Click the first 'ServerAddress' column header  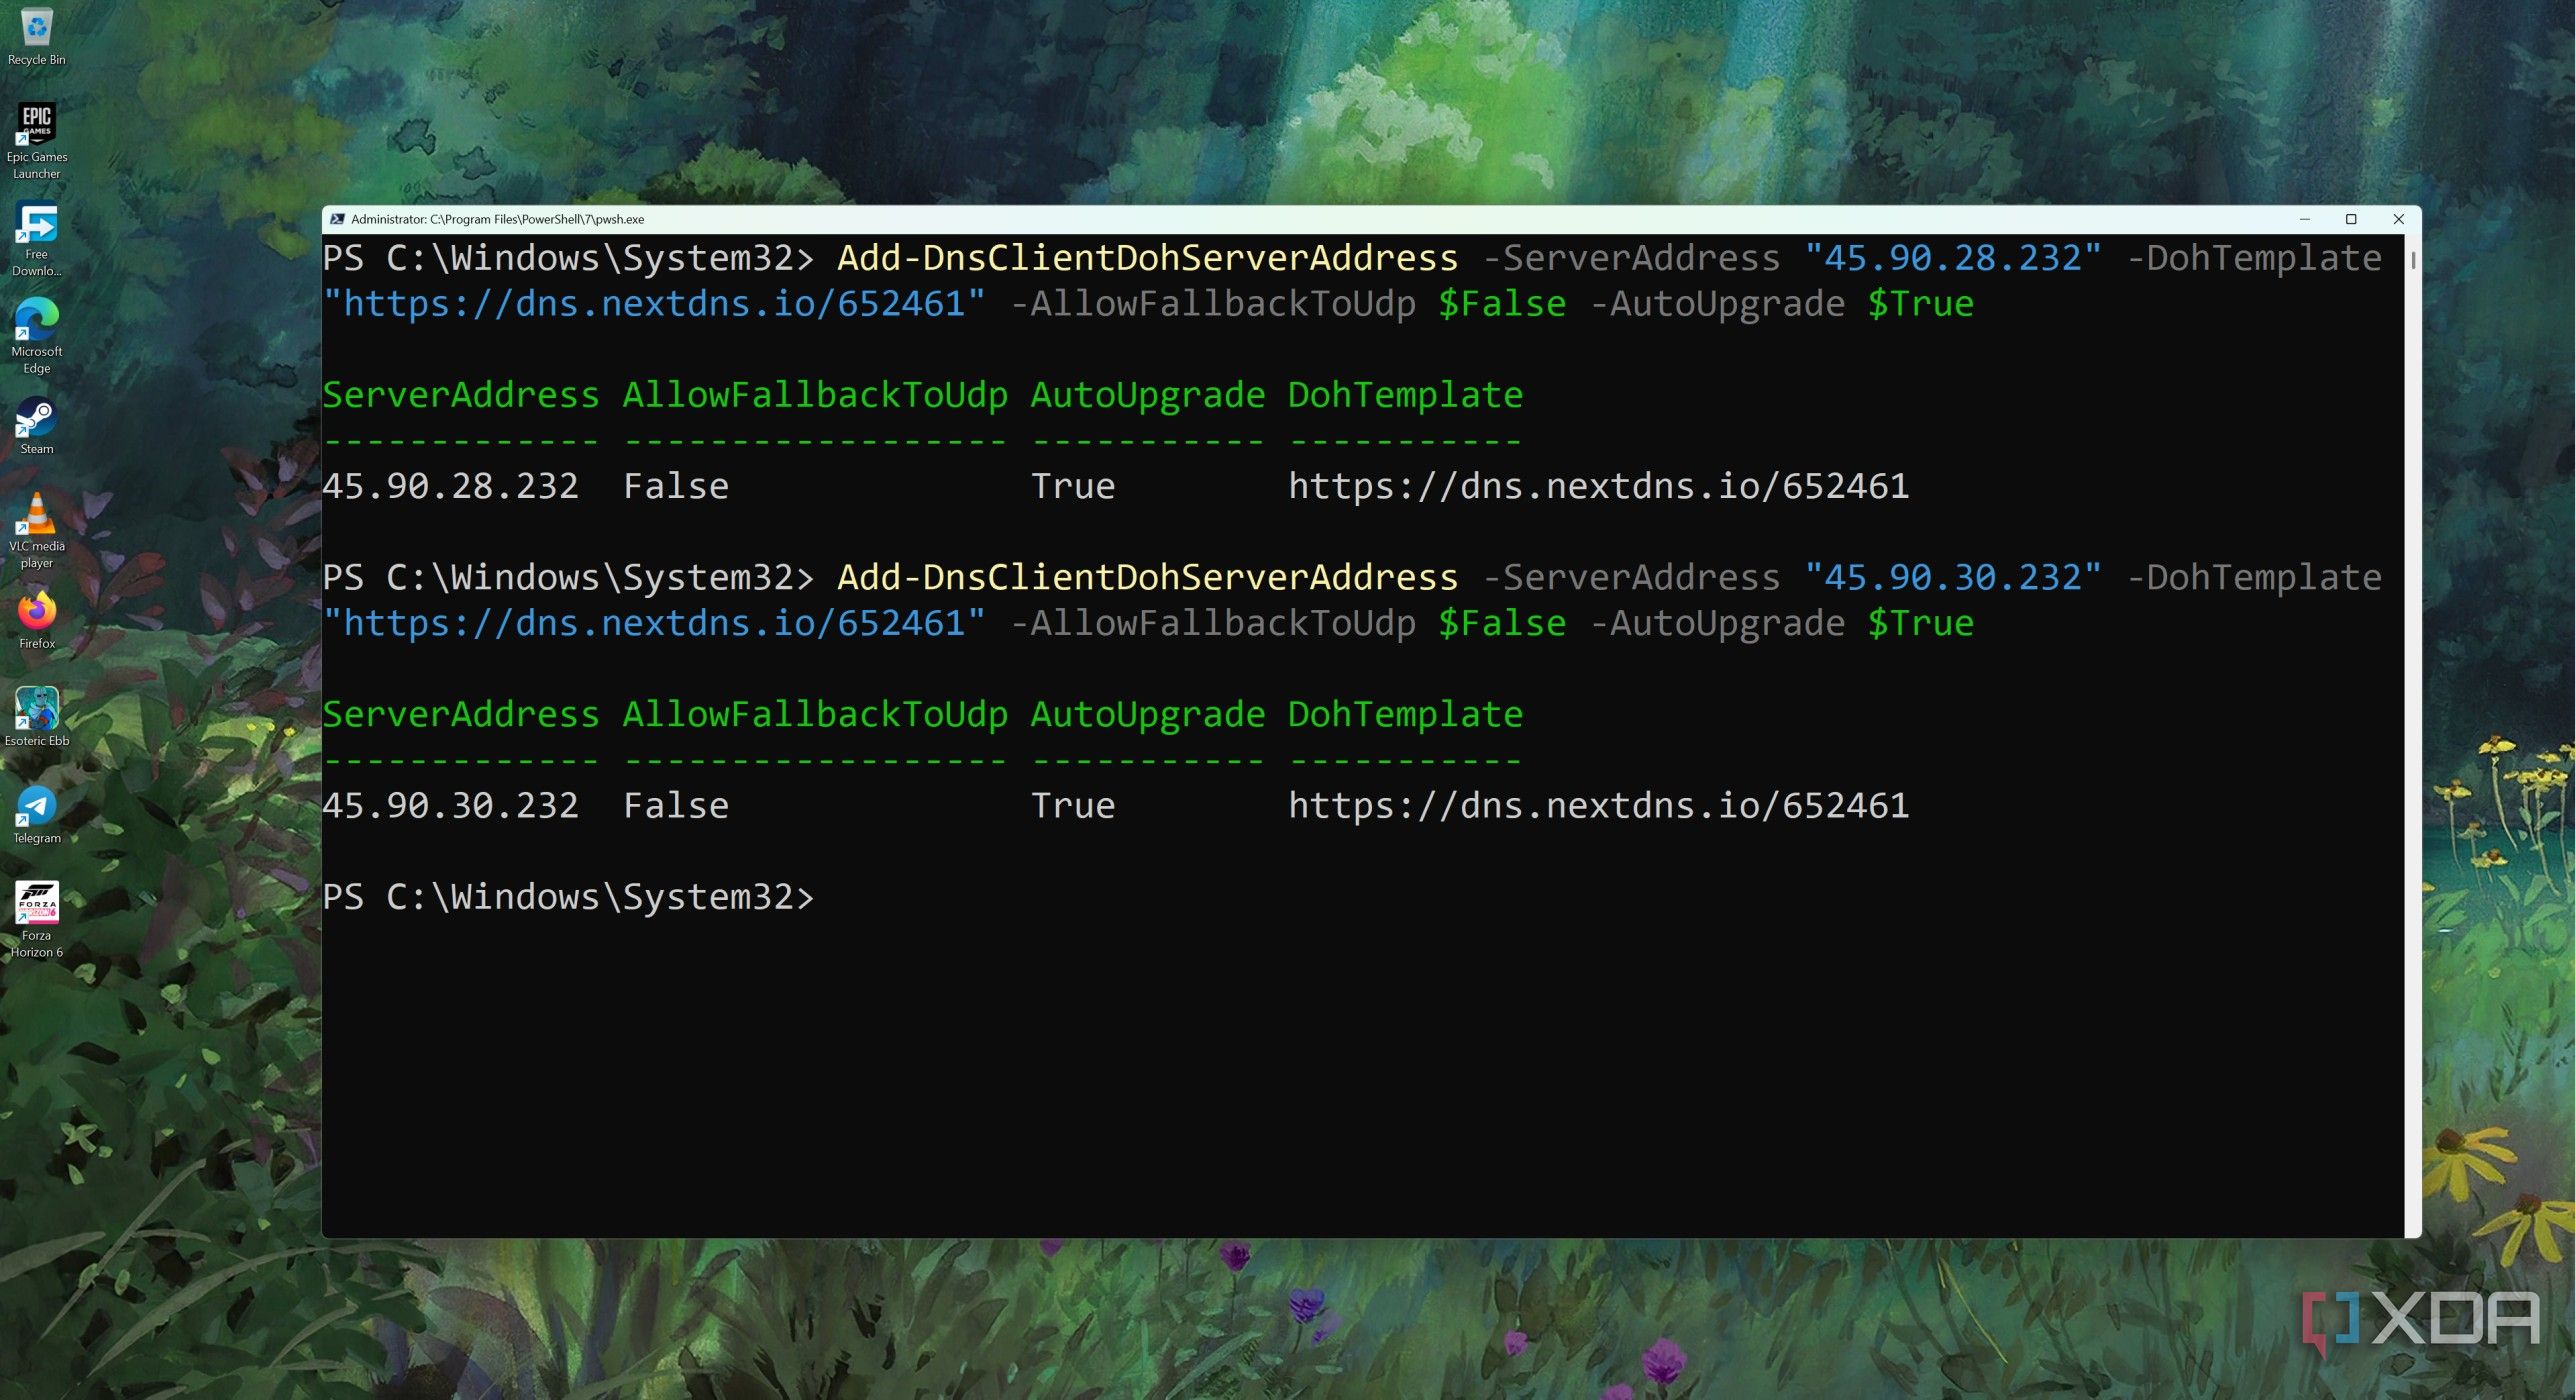pyautogui.click(x=460, y=395)
